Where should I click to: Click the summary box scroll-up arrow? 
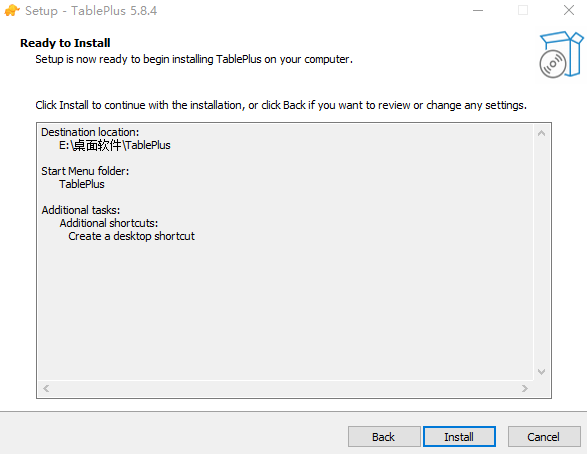click(541, 133)
